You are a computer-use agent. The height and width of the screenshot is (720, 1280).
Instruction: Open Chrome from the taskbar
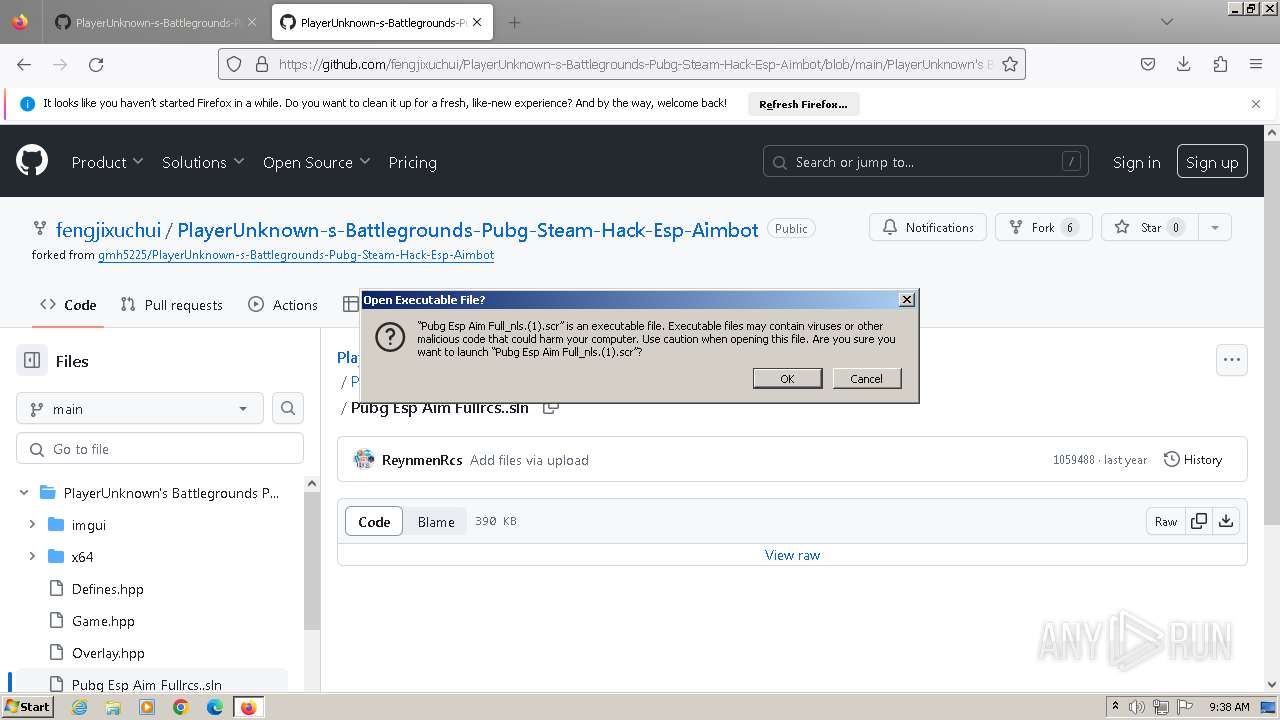point(181,707)
